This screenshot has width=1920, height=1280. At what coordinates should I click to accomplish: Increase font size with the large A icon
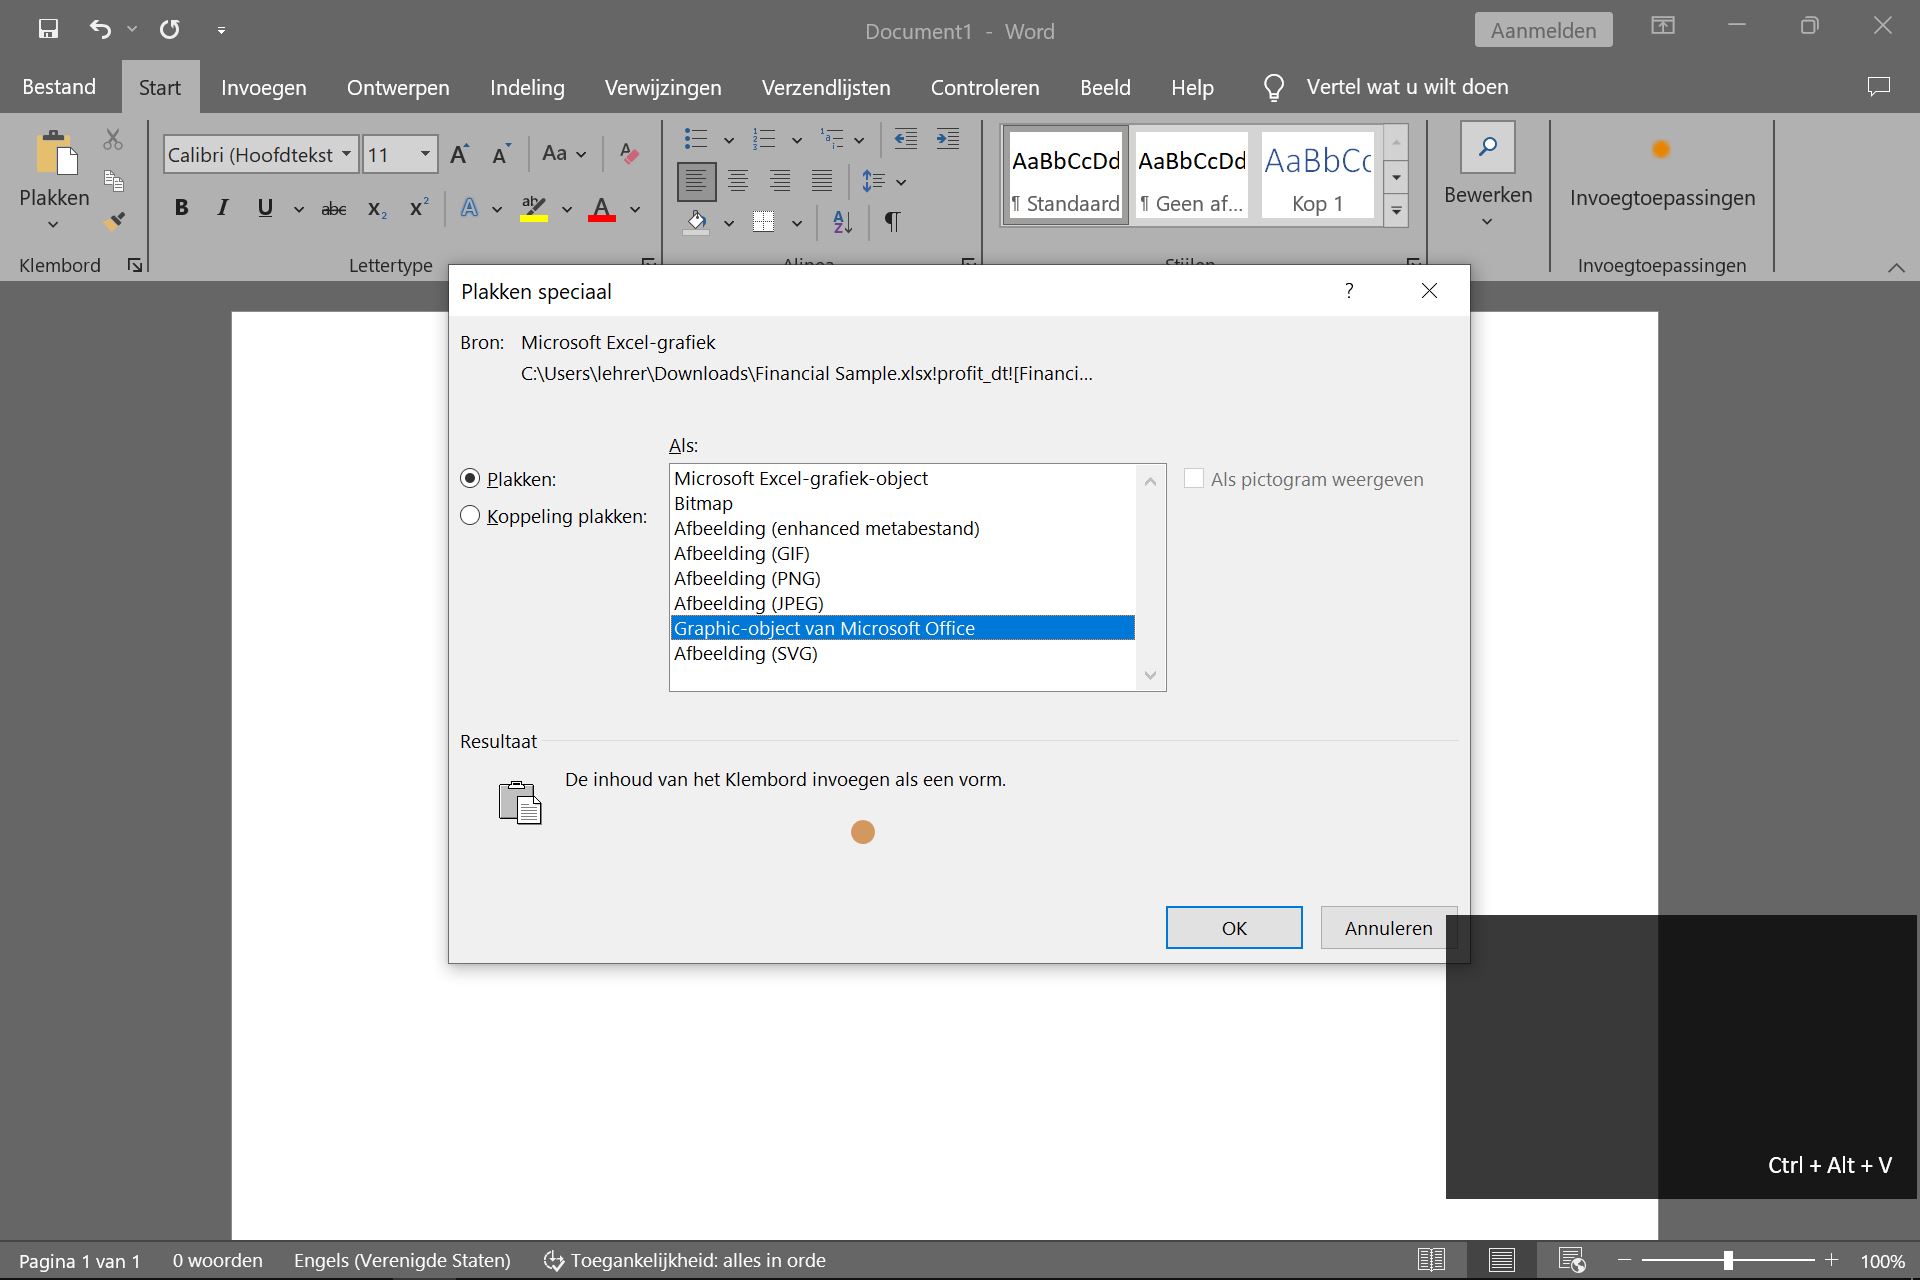459,154
